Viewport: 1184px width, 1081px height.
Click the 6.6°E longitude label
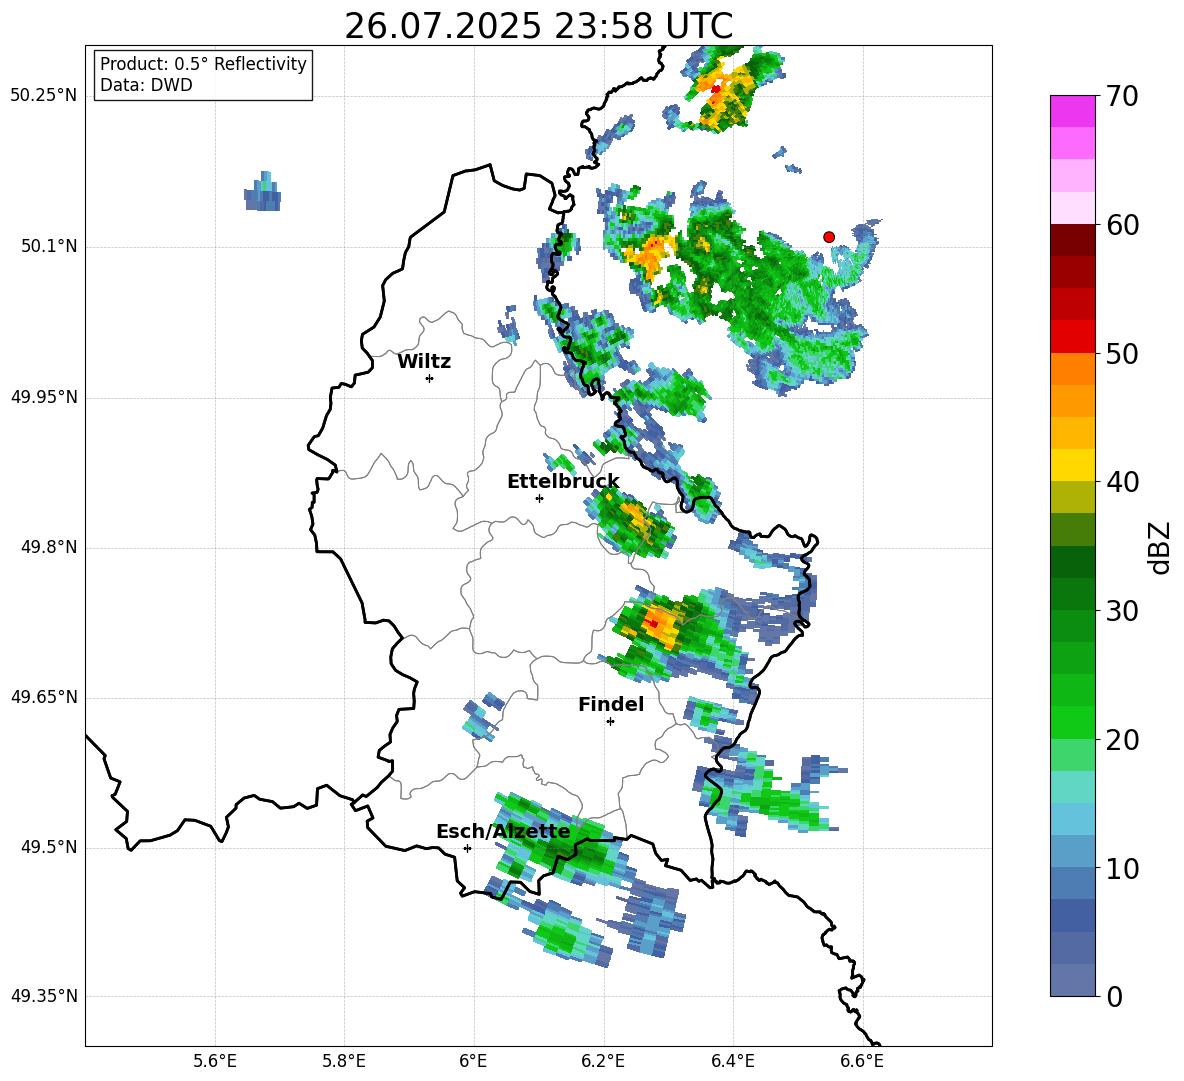pyautogui.click(x=862, y=1061)
